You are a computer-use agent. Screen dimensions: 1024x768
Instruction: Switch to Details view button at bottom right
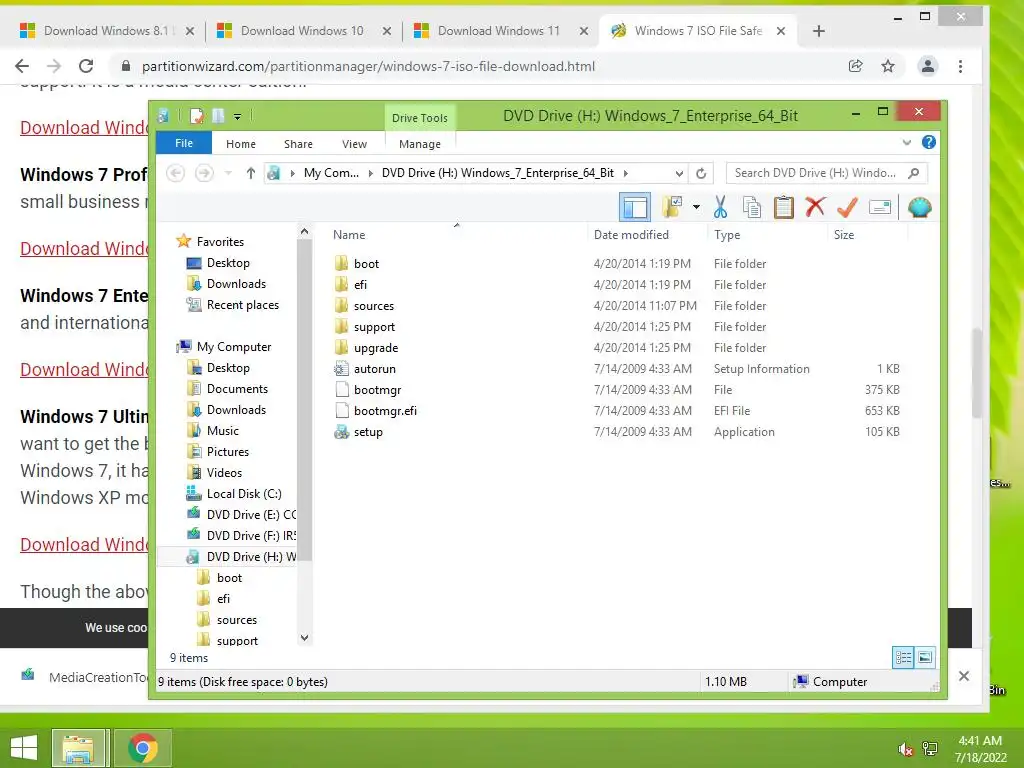(x=903, y=657)
